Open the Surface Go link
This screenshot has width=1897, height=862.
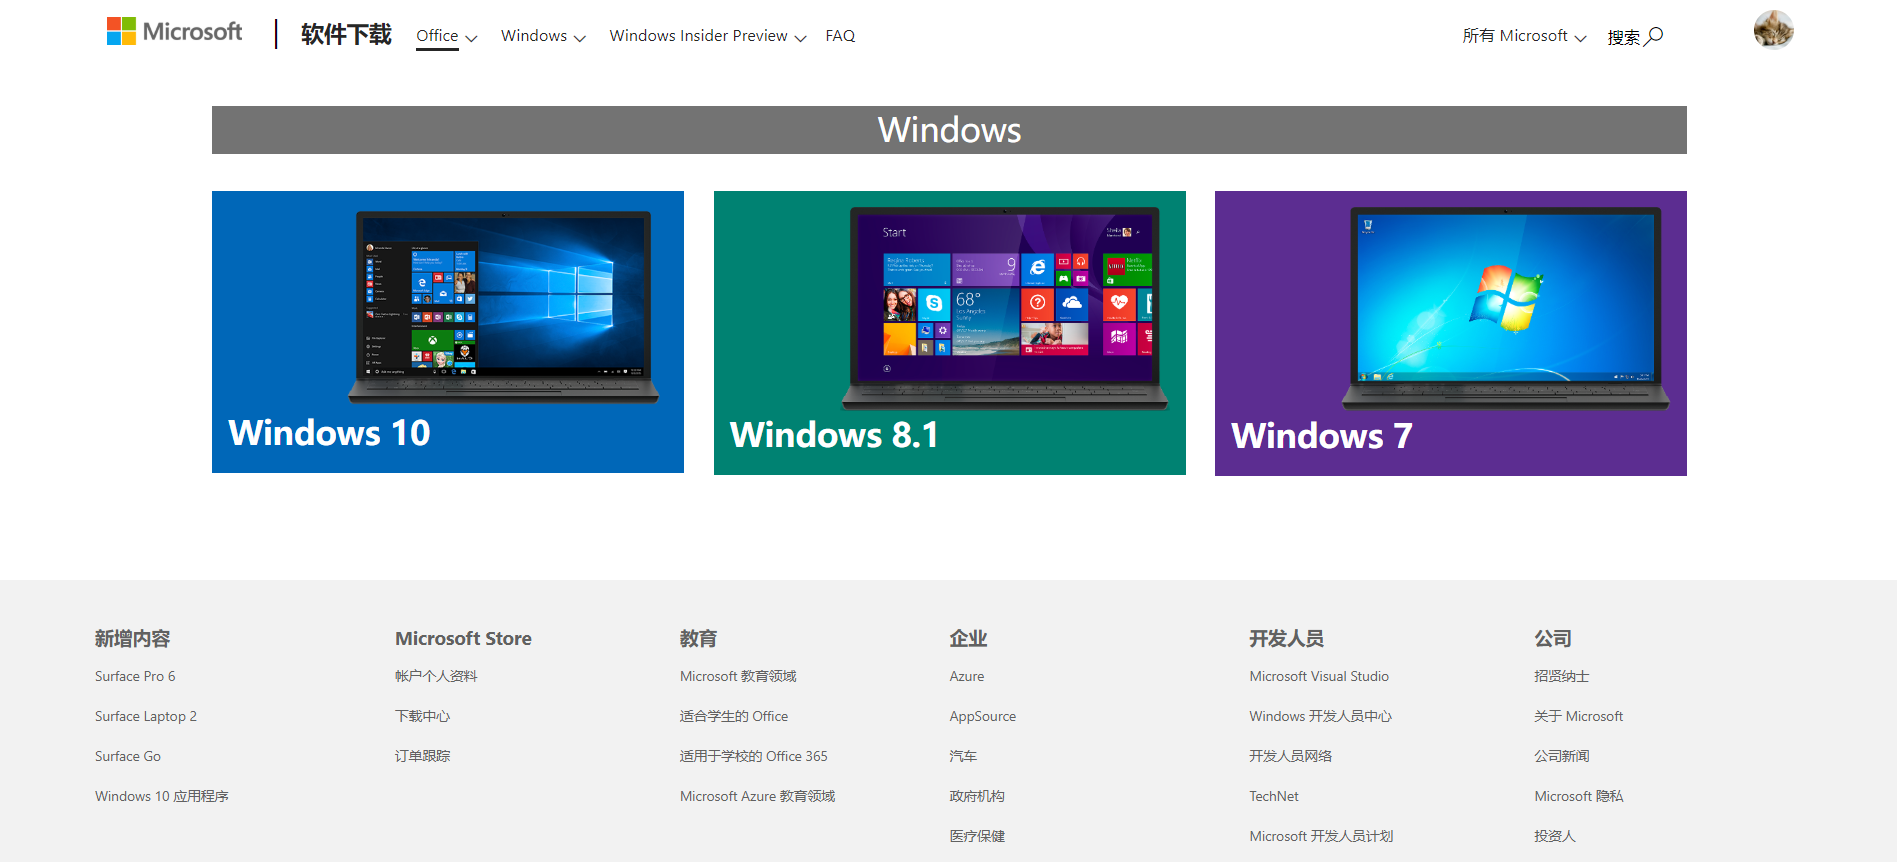[128, 756]
